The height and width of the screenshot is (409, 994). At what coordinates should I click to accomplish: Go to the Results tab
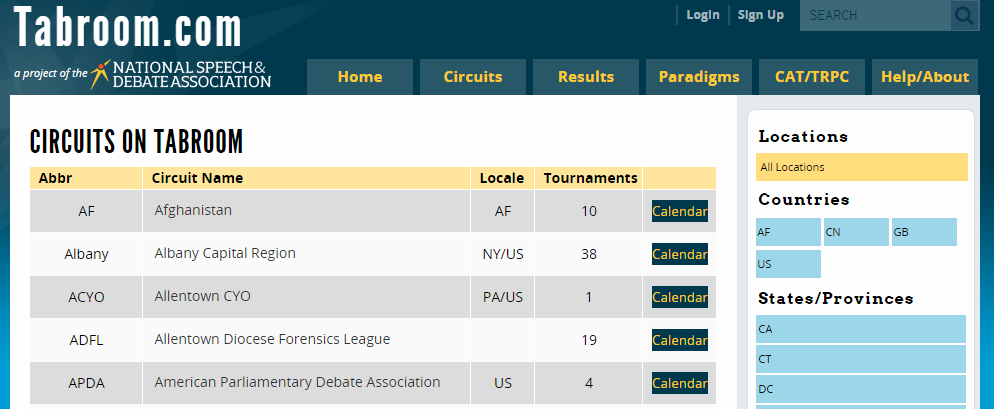point(586,77)
